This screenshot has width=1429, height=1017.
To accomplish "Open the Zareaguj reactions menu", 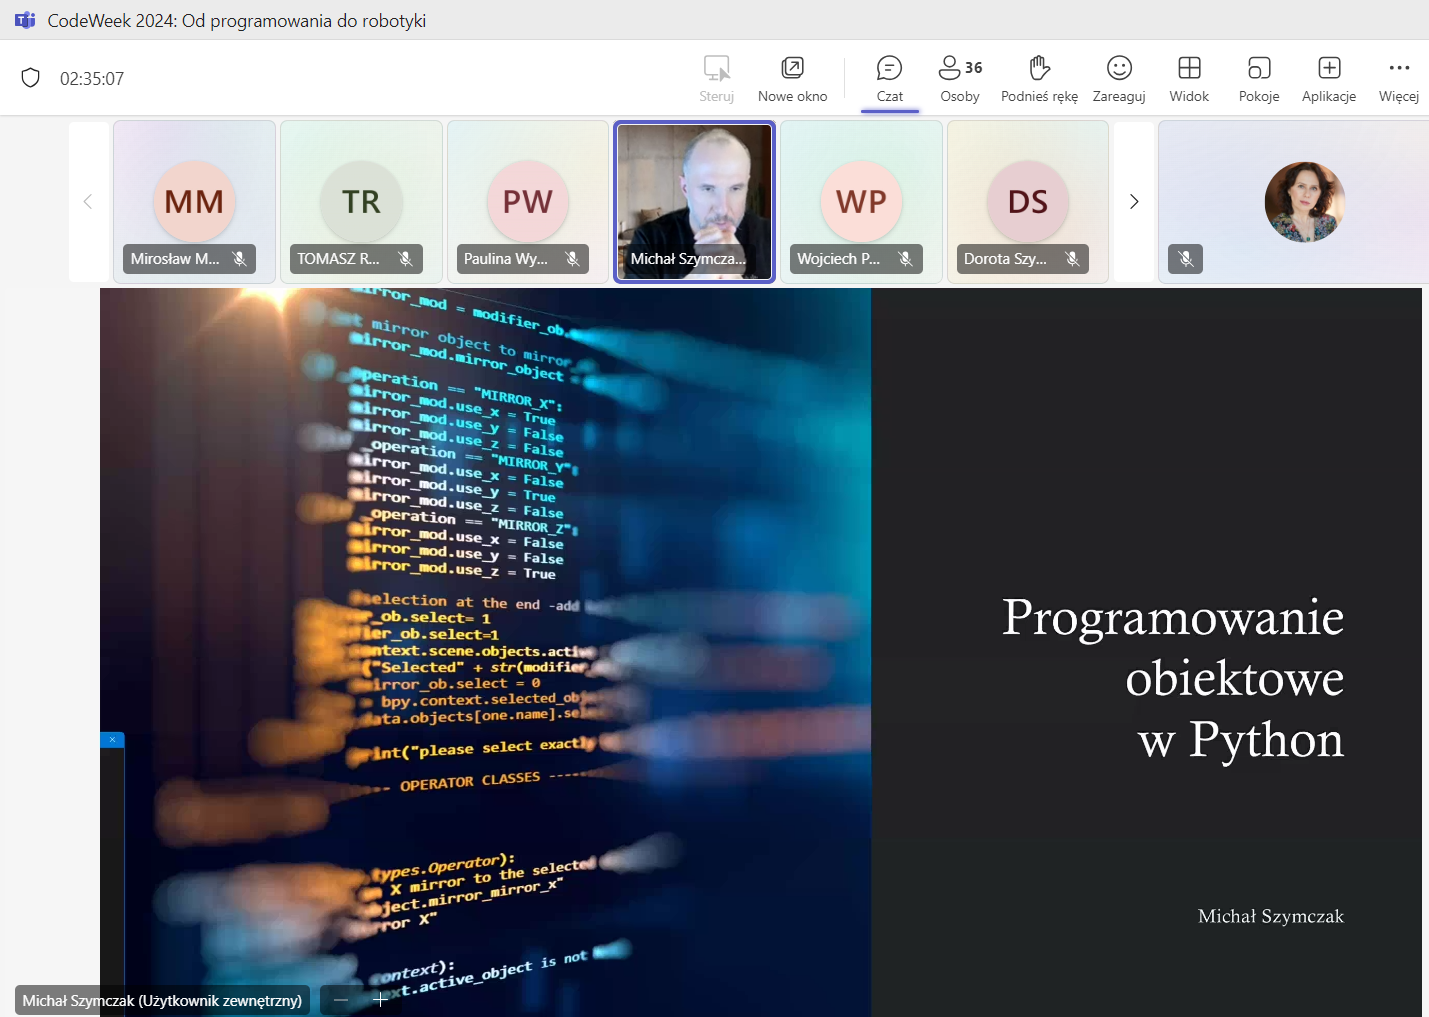I will point(1119,79).
